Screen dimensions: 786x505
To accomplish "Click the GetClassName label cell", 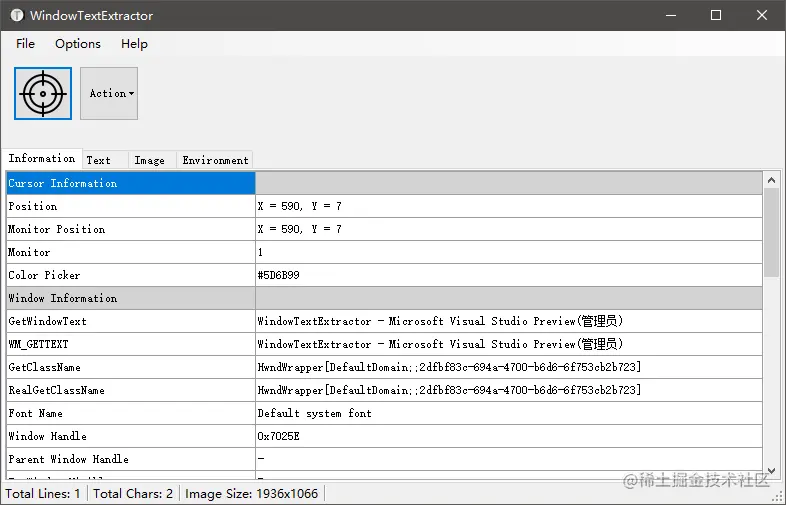I will 131,368.
